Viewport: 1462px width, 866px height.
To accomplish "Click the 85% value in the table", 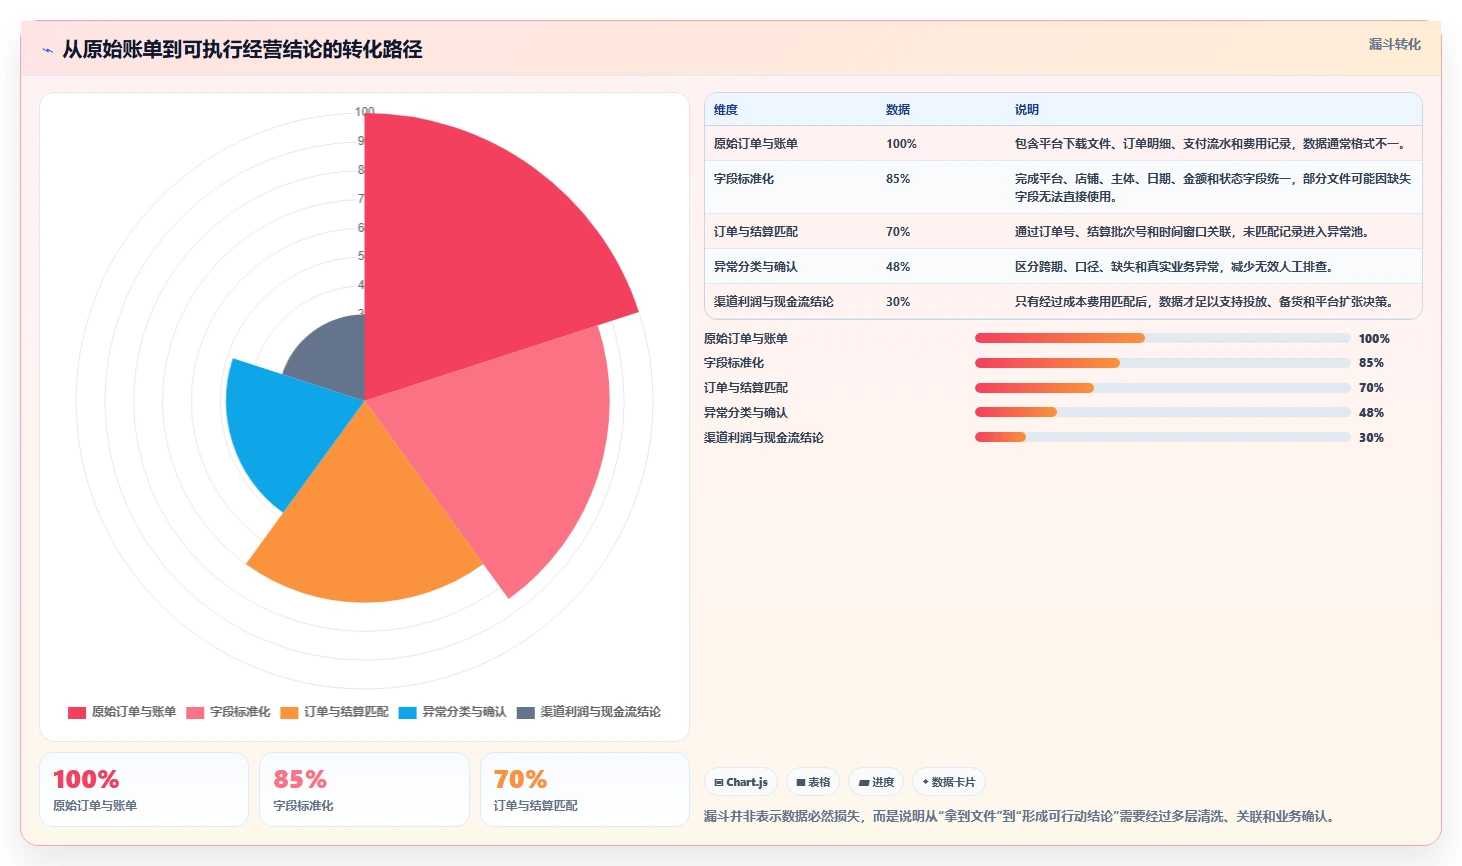I will [x=898, y=179].
